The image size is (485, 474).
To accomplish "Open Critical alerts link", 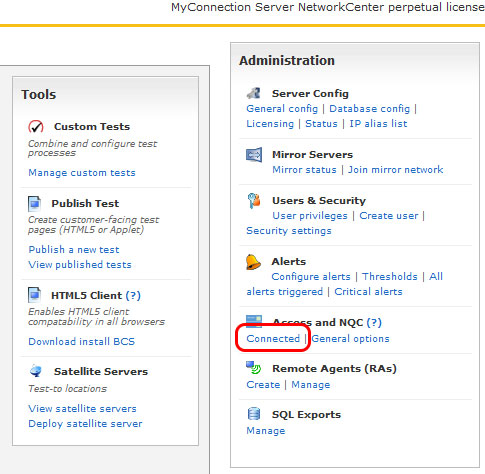I will [368, 292].
